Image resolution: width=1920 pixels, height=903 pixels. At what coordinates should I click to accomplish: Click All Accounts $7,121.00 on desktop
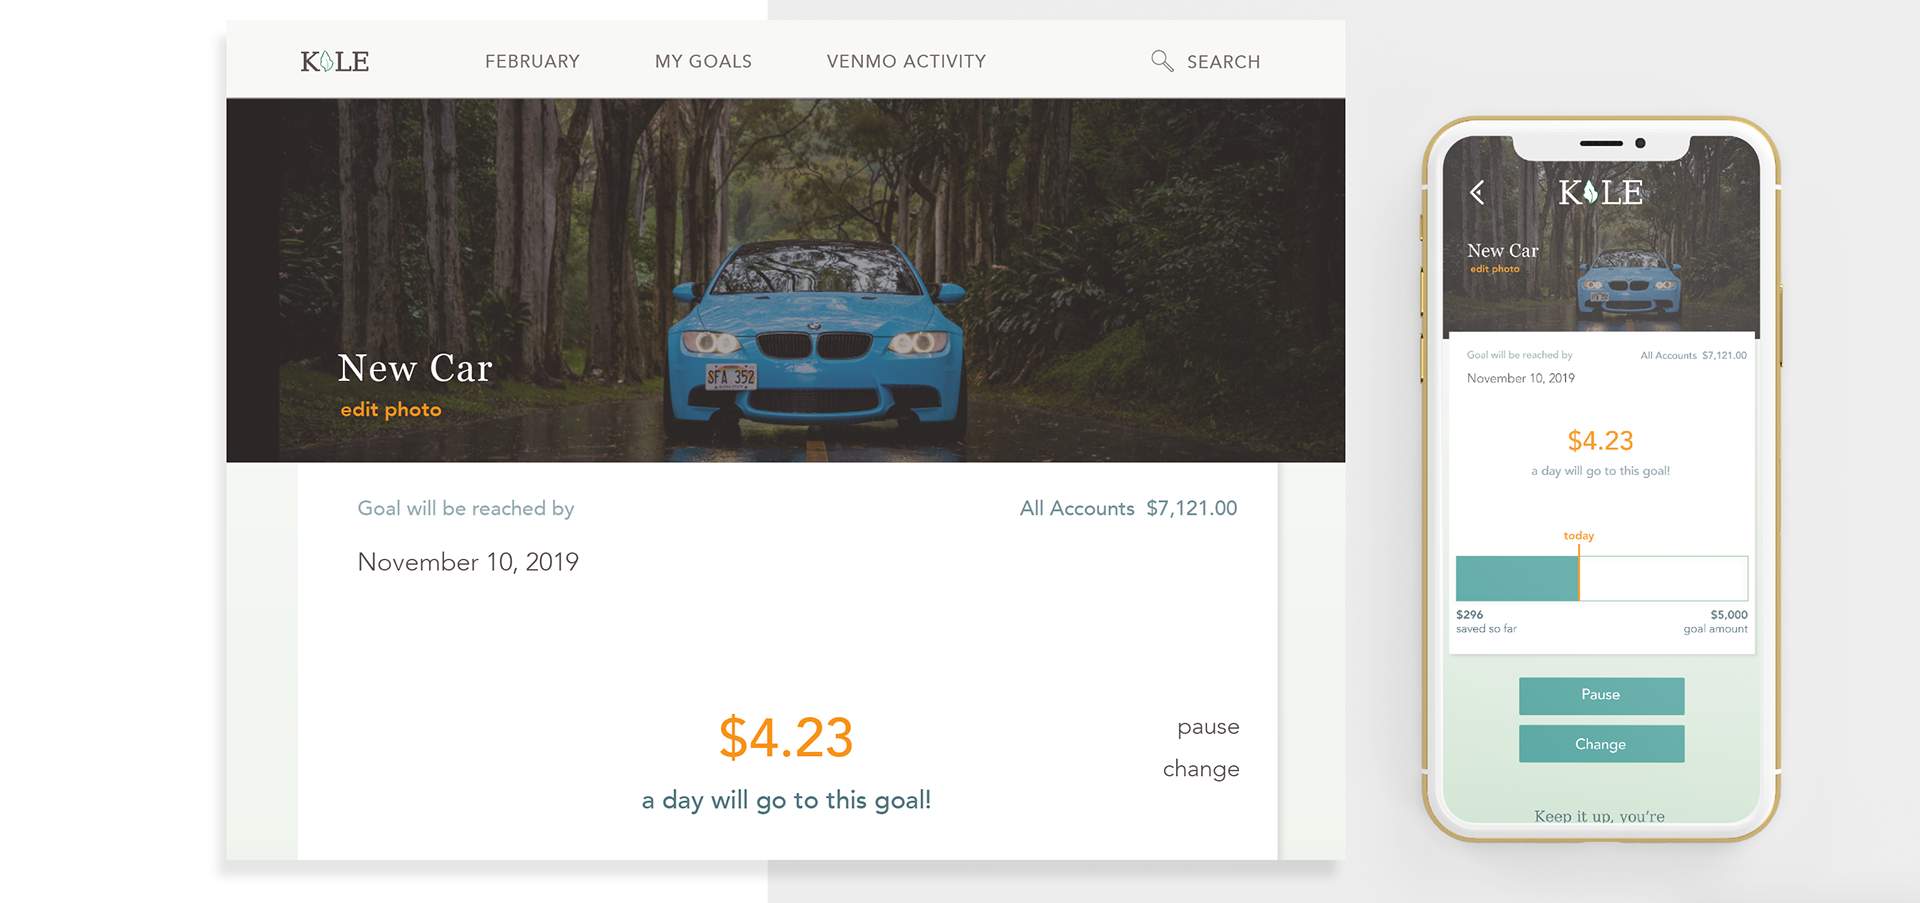tap(1128, 508)
